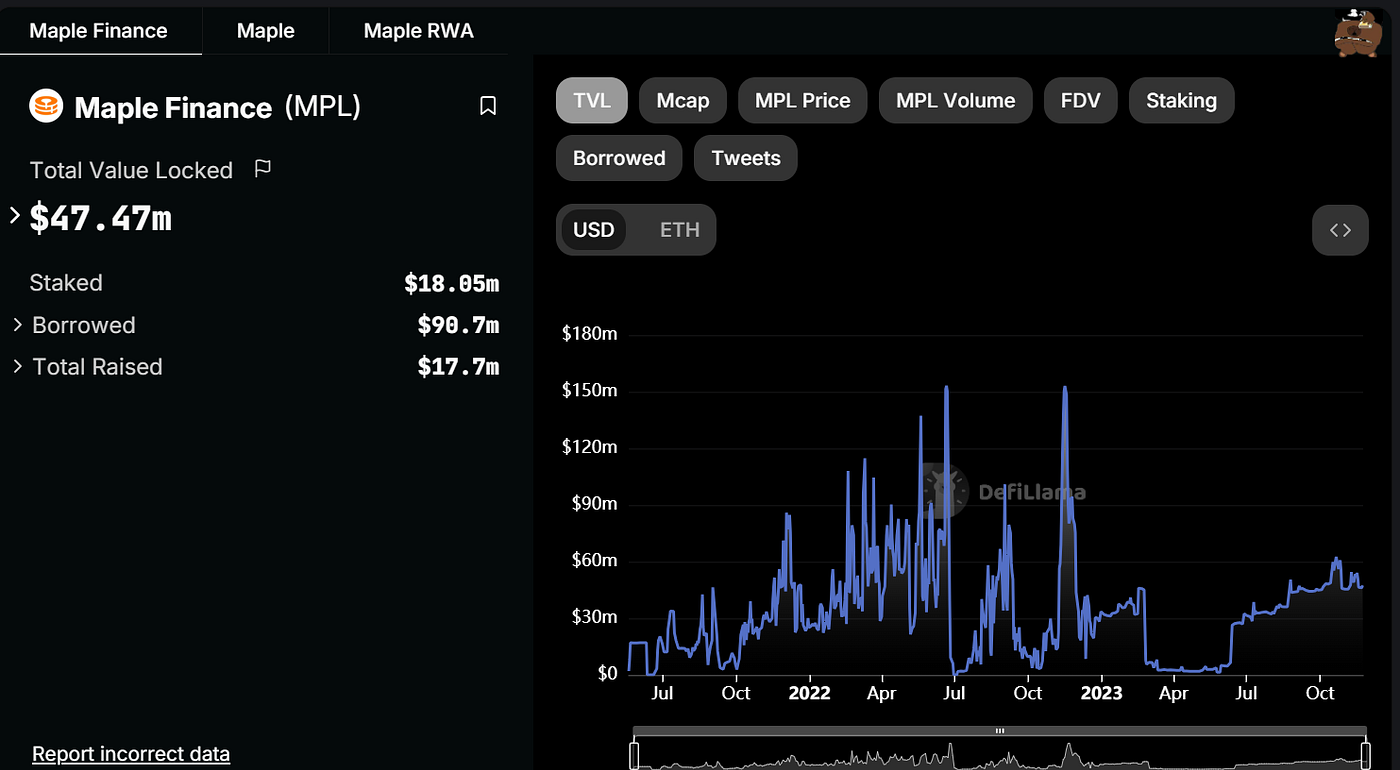The height and width of the screenshot is (770, 1400).
Task: Bookmark the Maple Finance protocol
Action: 488,105
